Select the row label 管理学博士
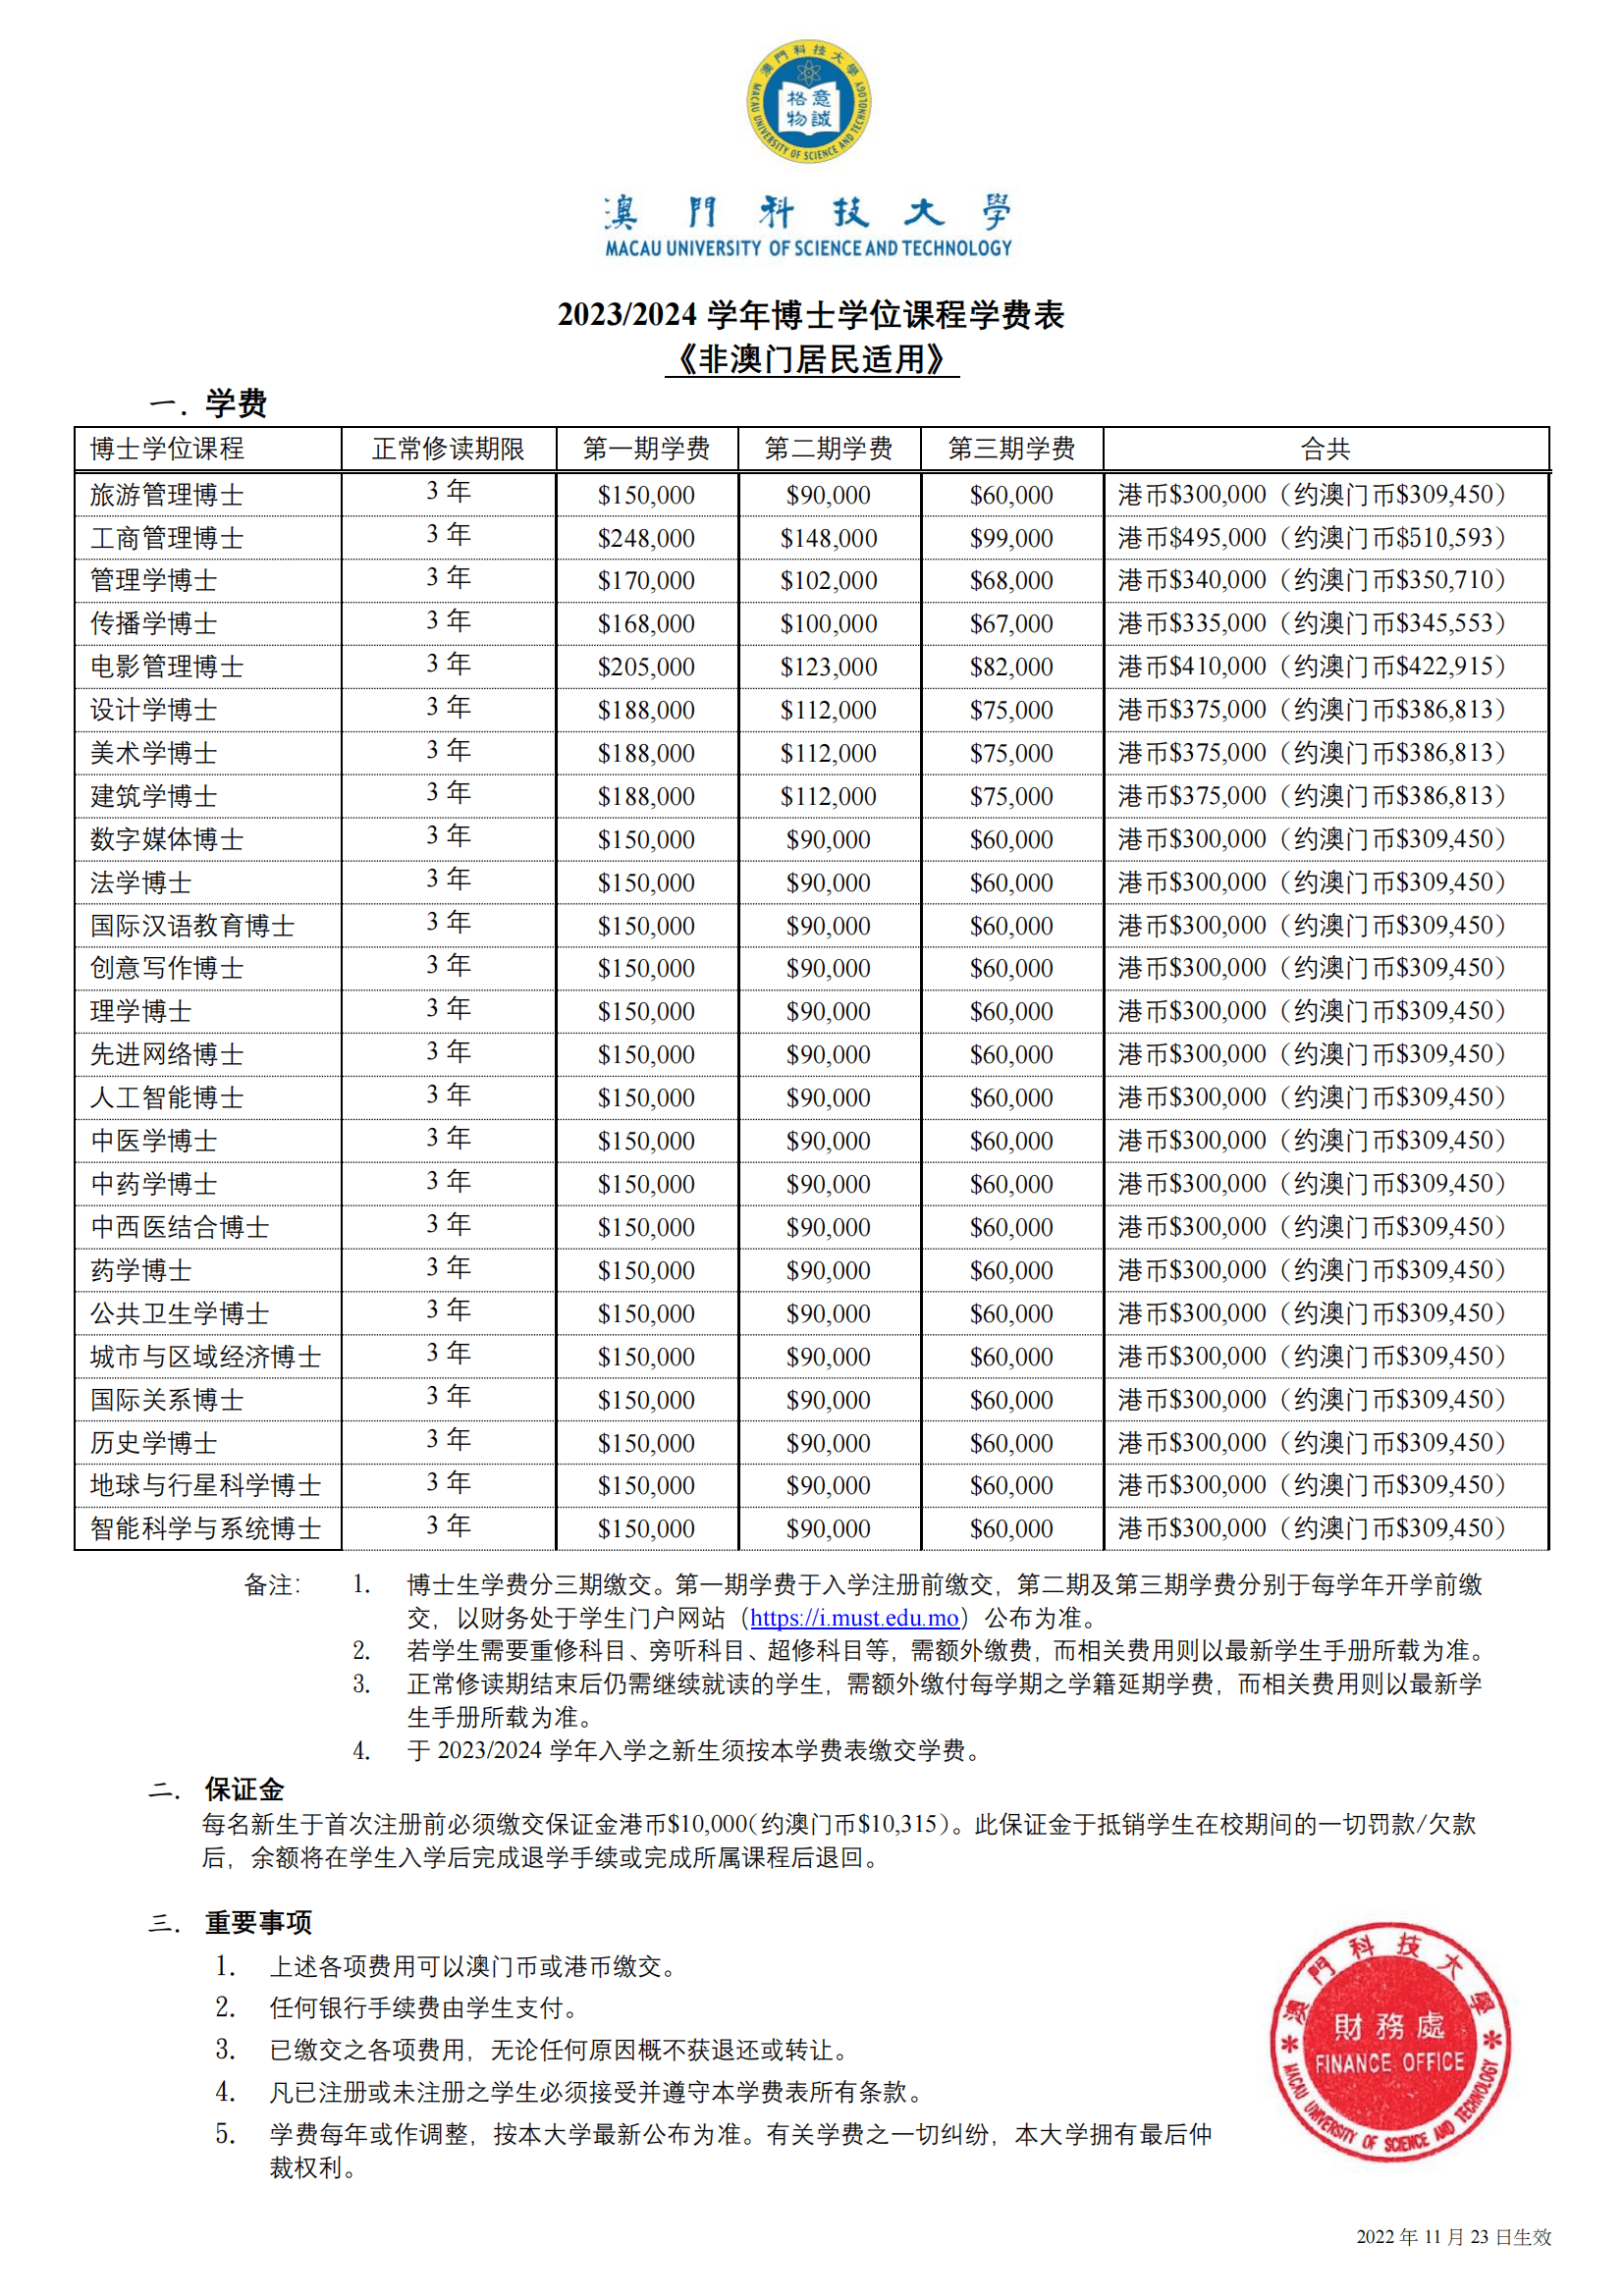This screenshot has height=2296, width=1624. [154, 581]
